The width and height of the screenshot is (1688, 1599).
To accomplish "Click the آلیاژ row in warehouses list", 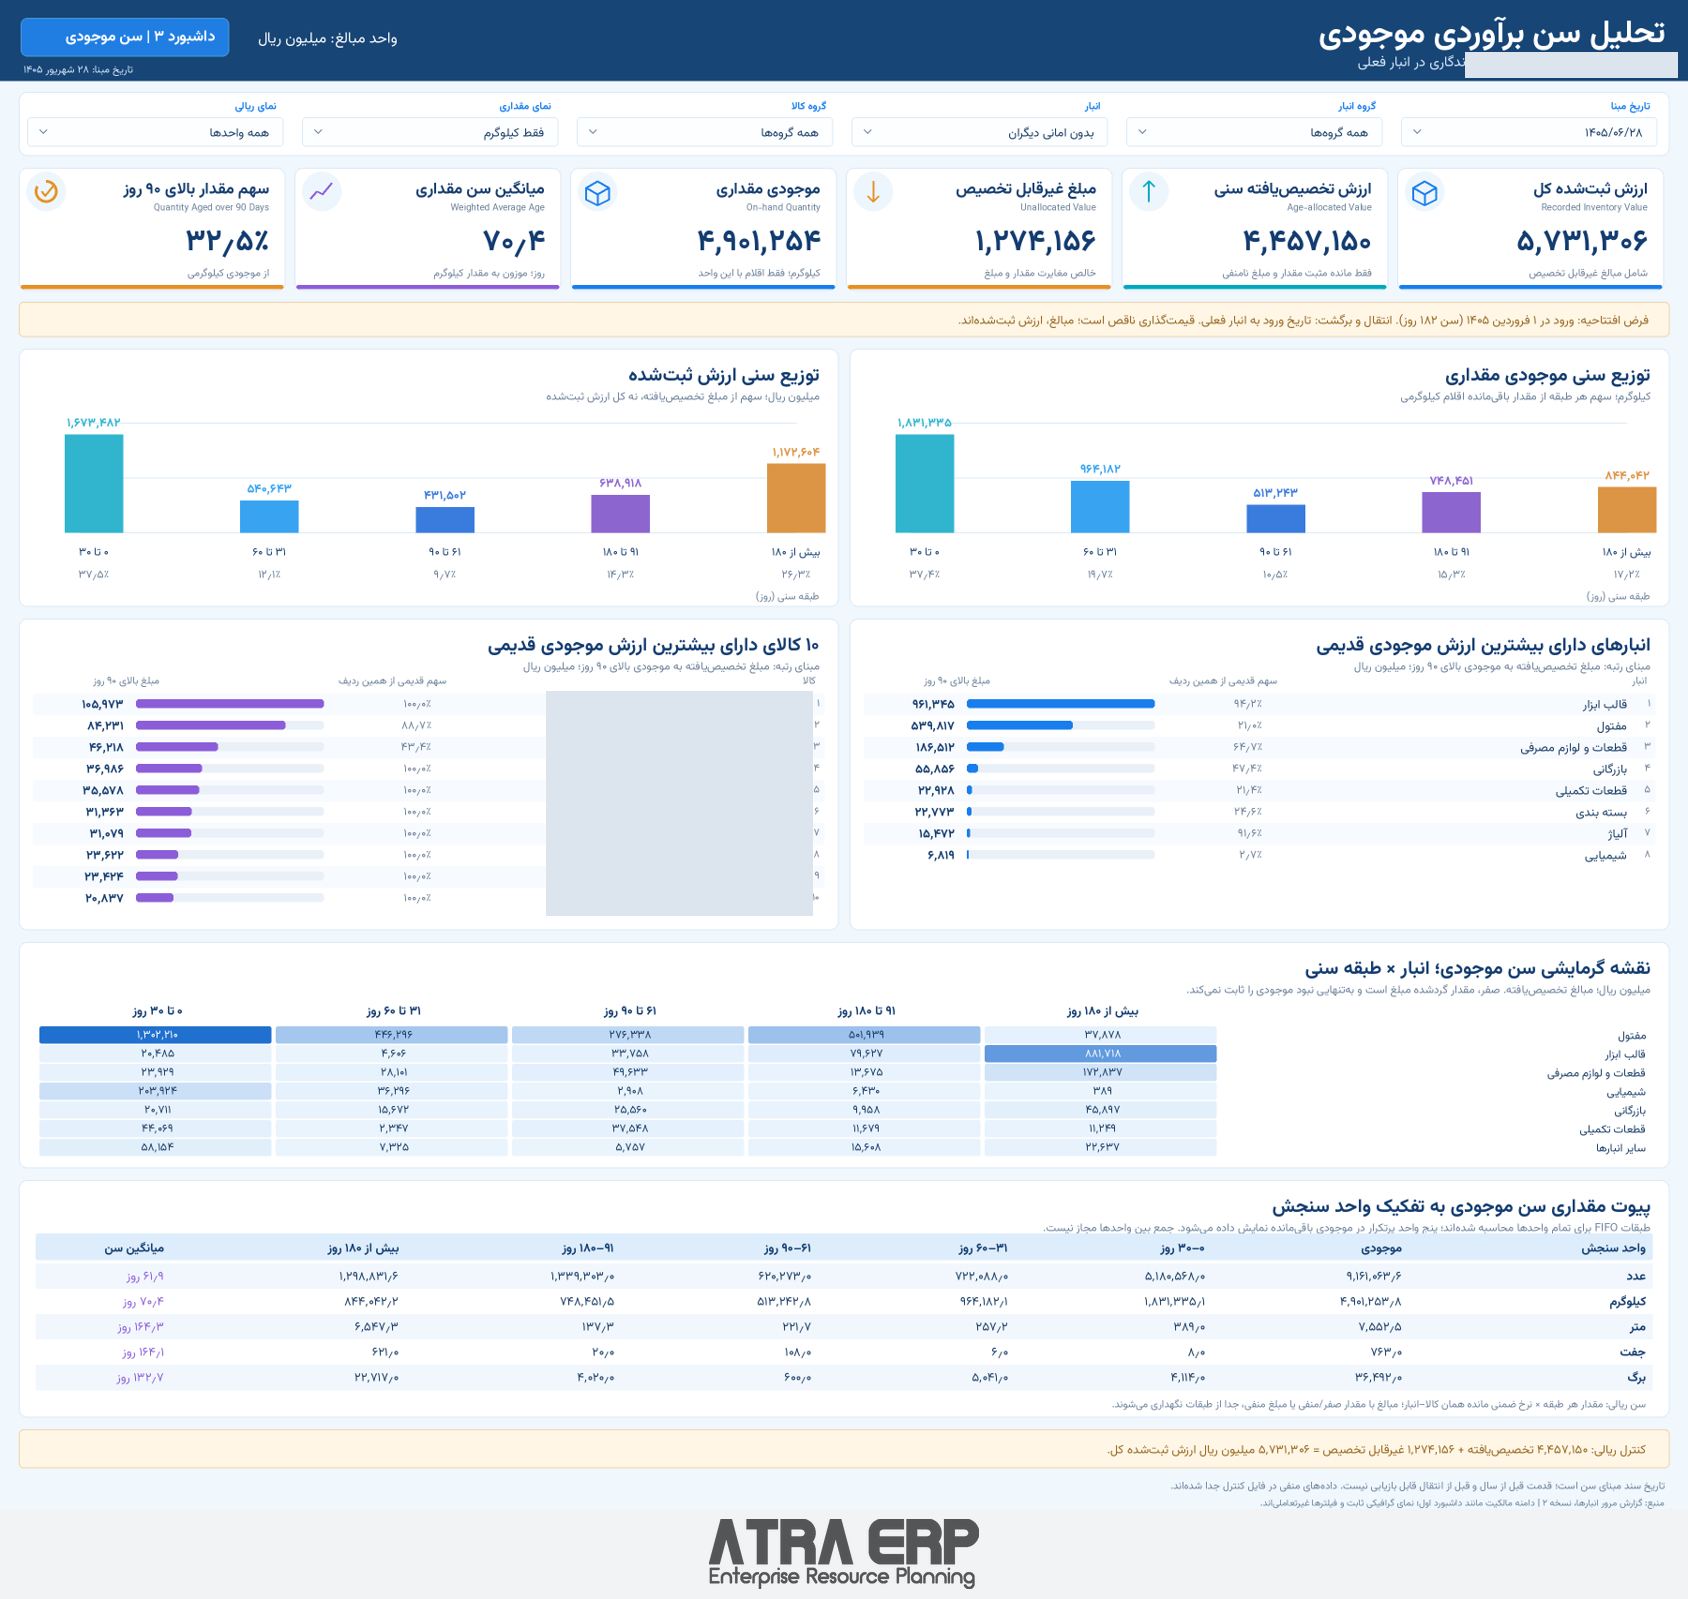I will pos(1258,833).
